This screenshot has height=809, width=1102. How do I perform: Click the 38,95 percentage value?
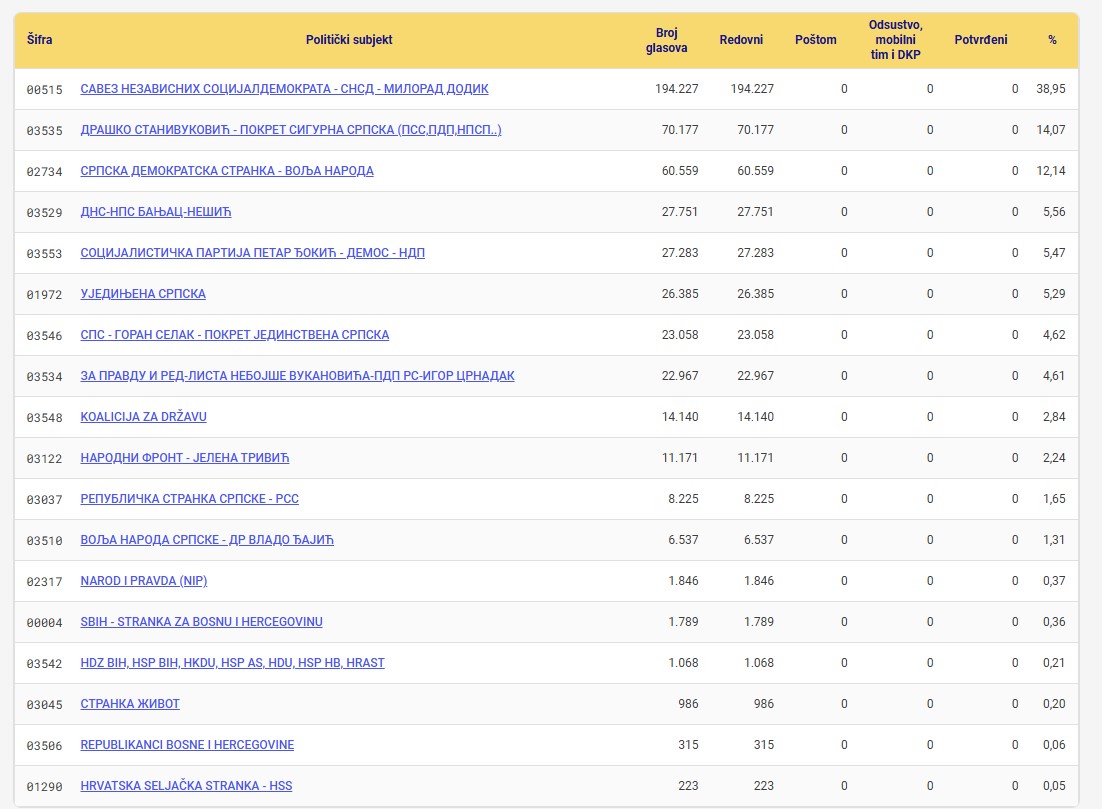coord(1051,89)
